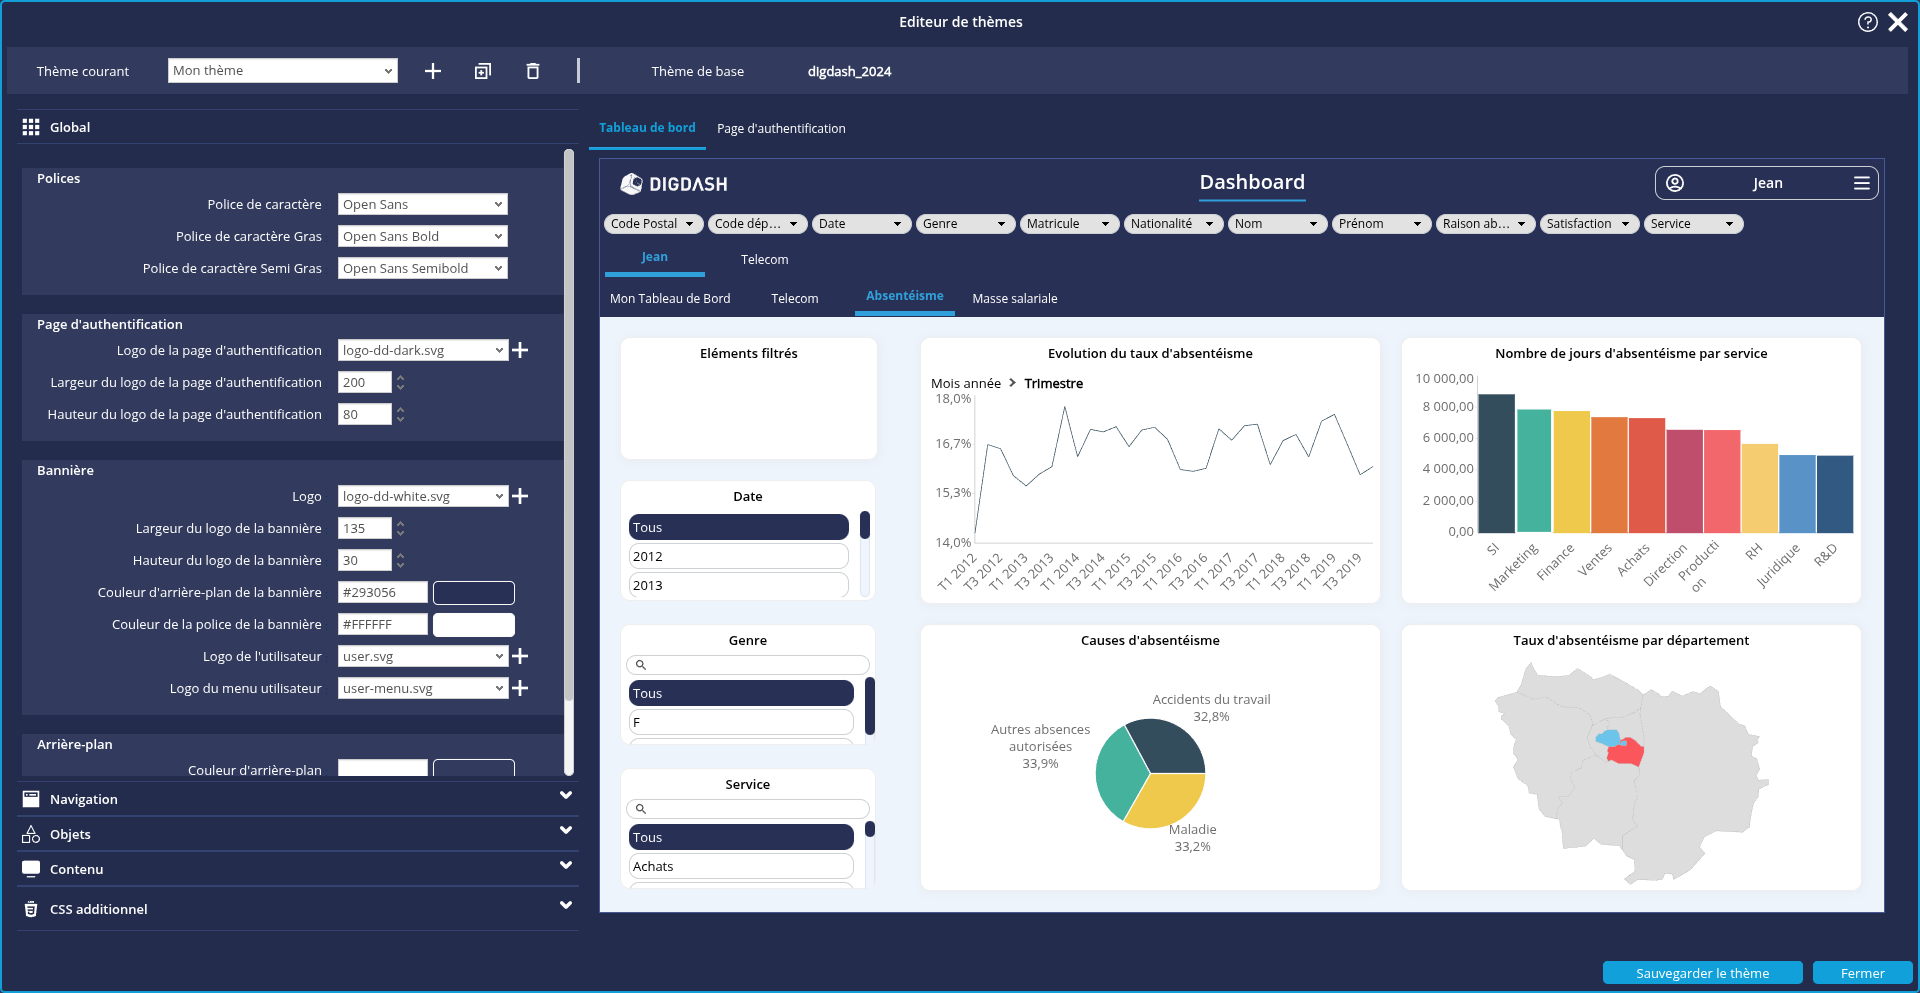Open the help question mark icon
This screenshot has height=993, width=1920.
[1867, 22]
